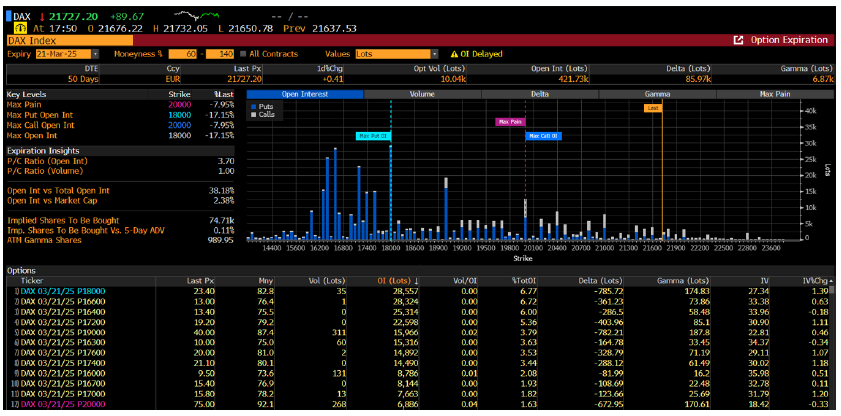Screen dimensions: 841x416
Task: Click the Max Put Open Int strike 18000
Action: pyautogui.click(x=180, y=115)
